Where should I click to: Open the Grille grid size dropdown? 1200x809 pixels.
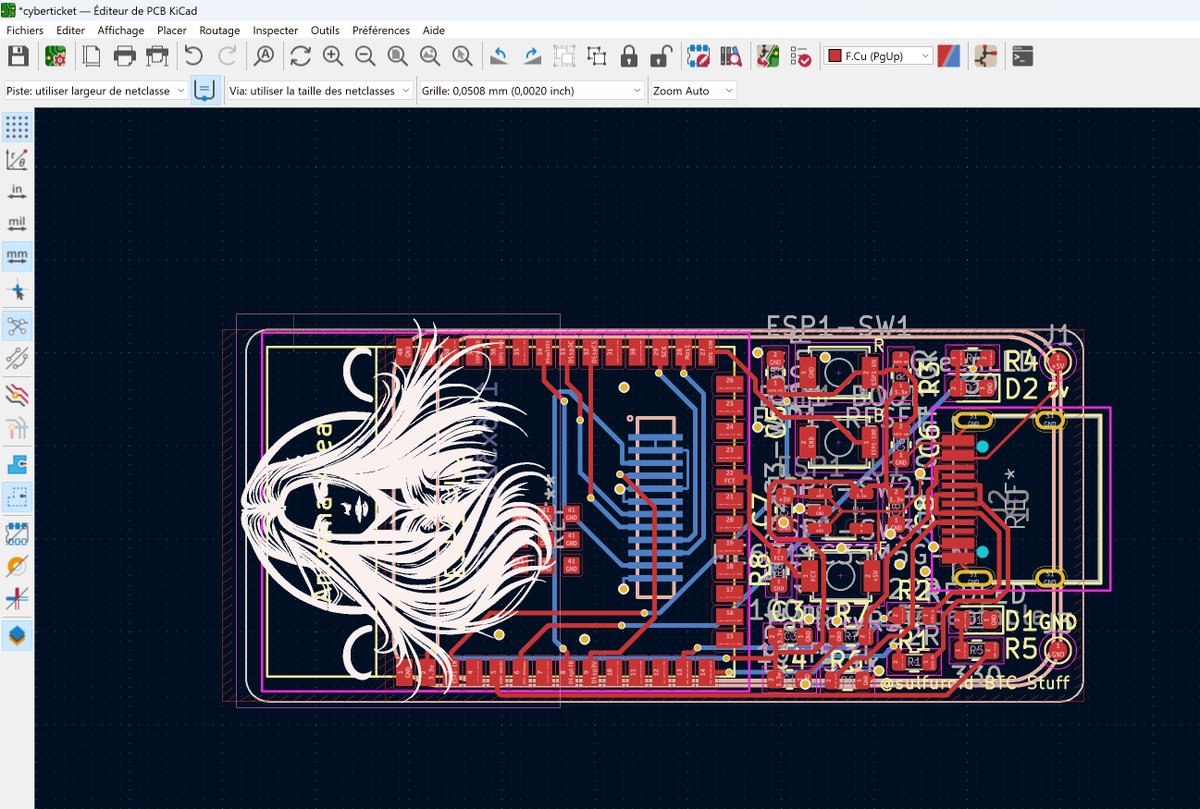pyautogui.click(x=531, y=90)
